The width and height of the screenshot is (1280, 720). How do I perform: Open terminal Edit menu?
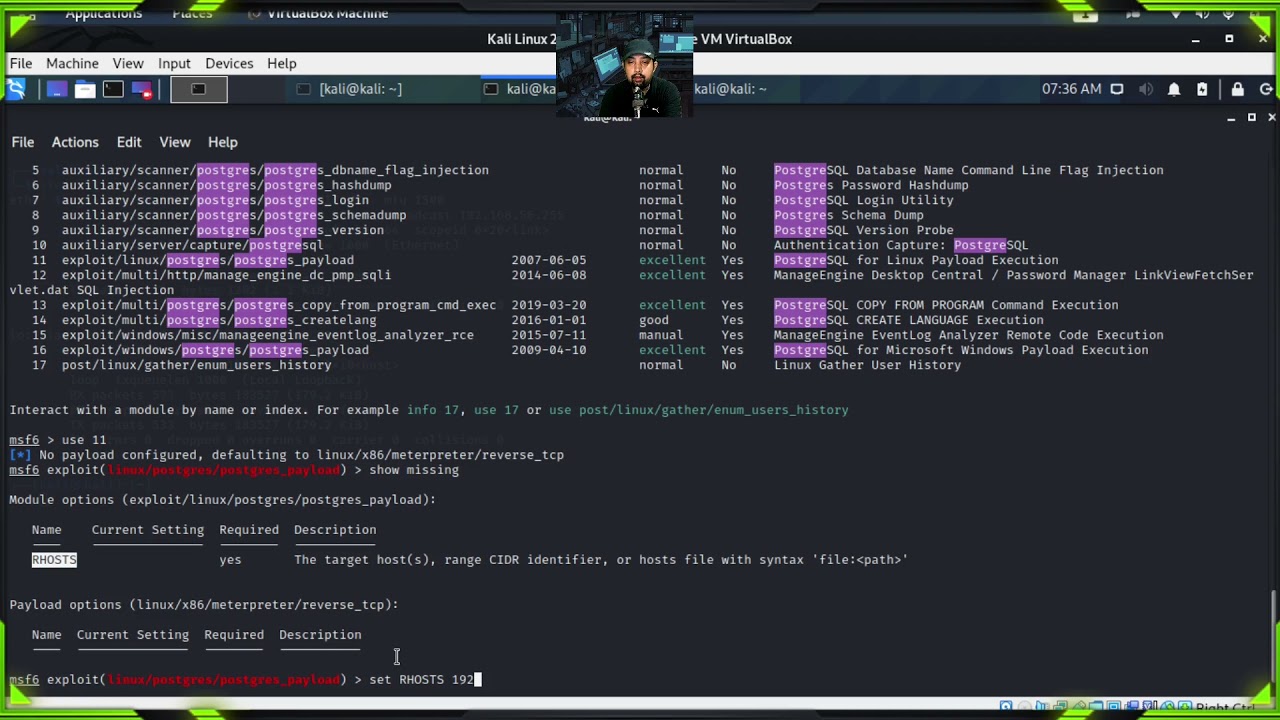point(129,142)
